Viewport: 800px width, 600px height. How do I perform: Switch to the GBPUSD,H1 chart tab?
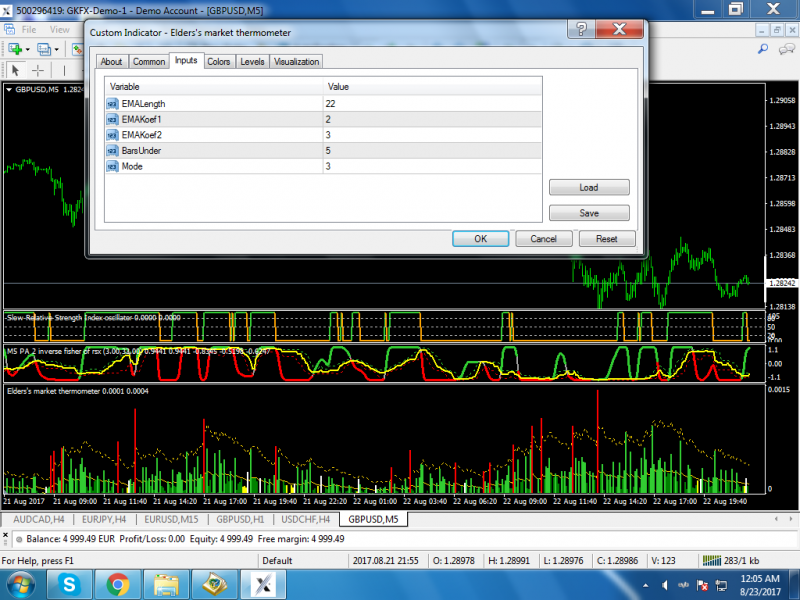tap(240, 519)
